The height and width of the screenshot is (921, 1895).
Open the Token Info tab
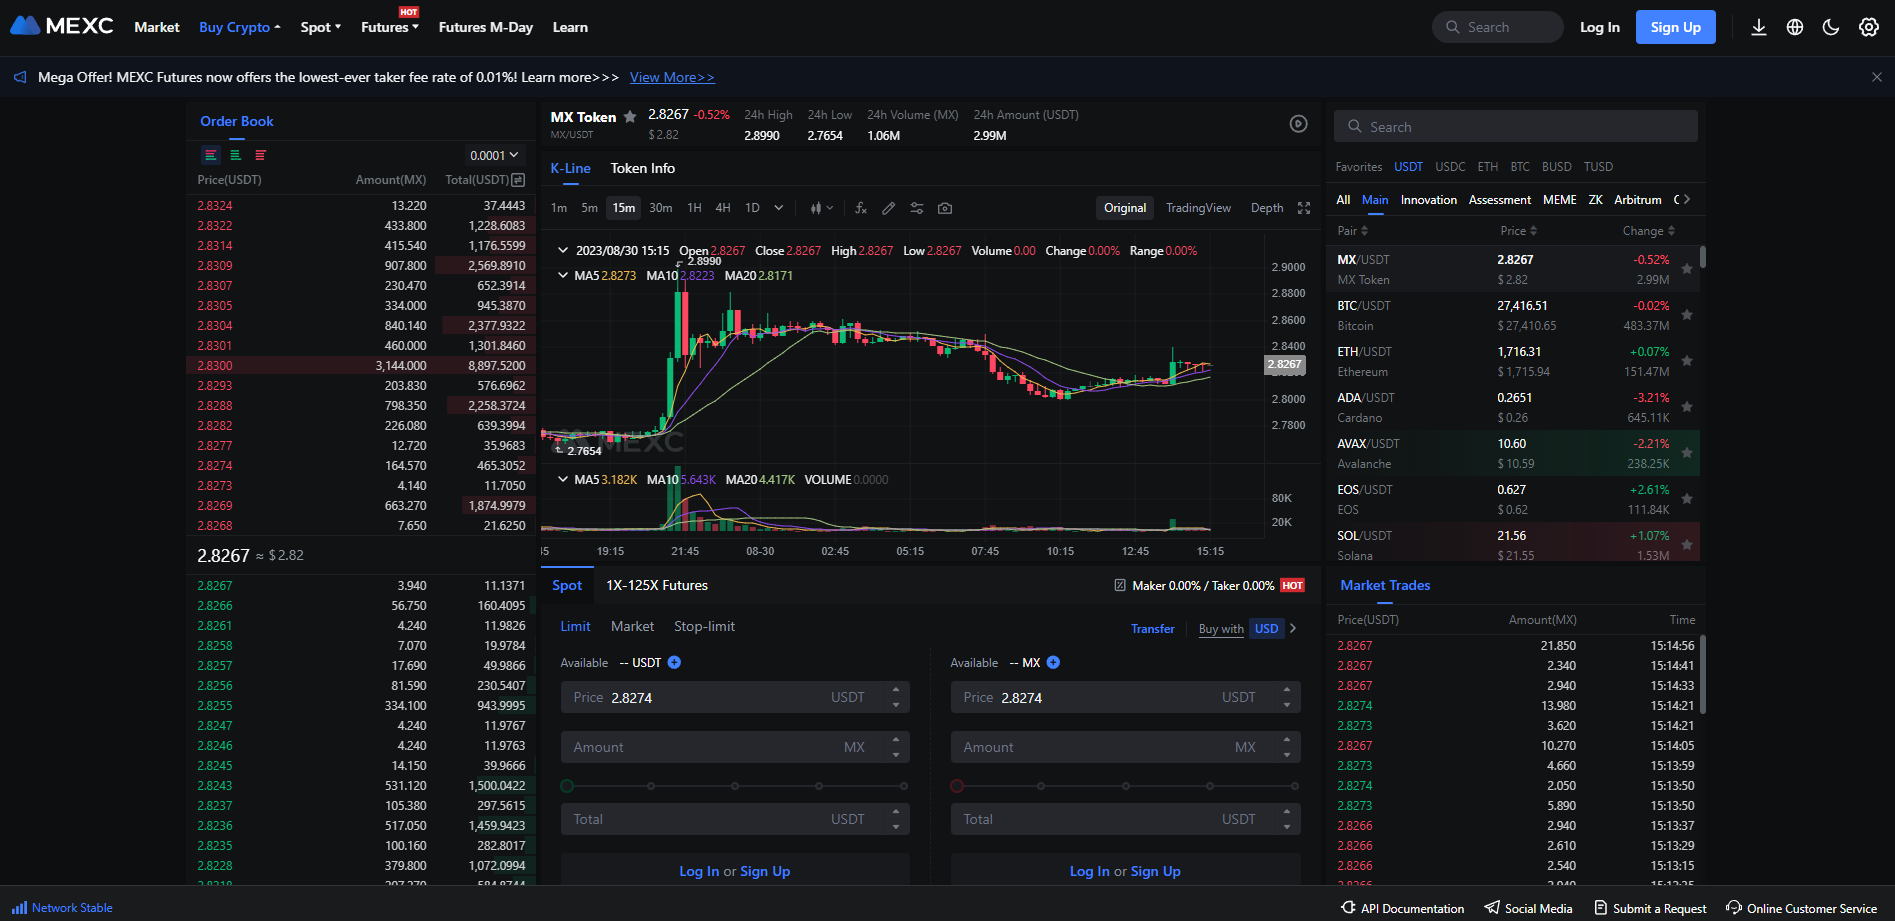tap(643, 168)
